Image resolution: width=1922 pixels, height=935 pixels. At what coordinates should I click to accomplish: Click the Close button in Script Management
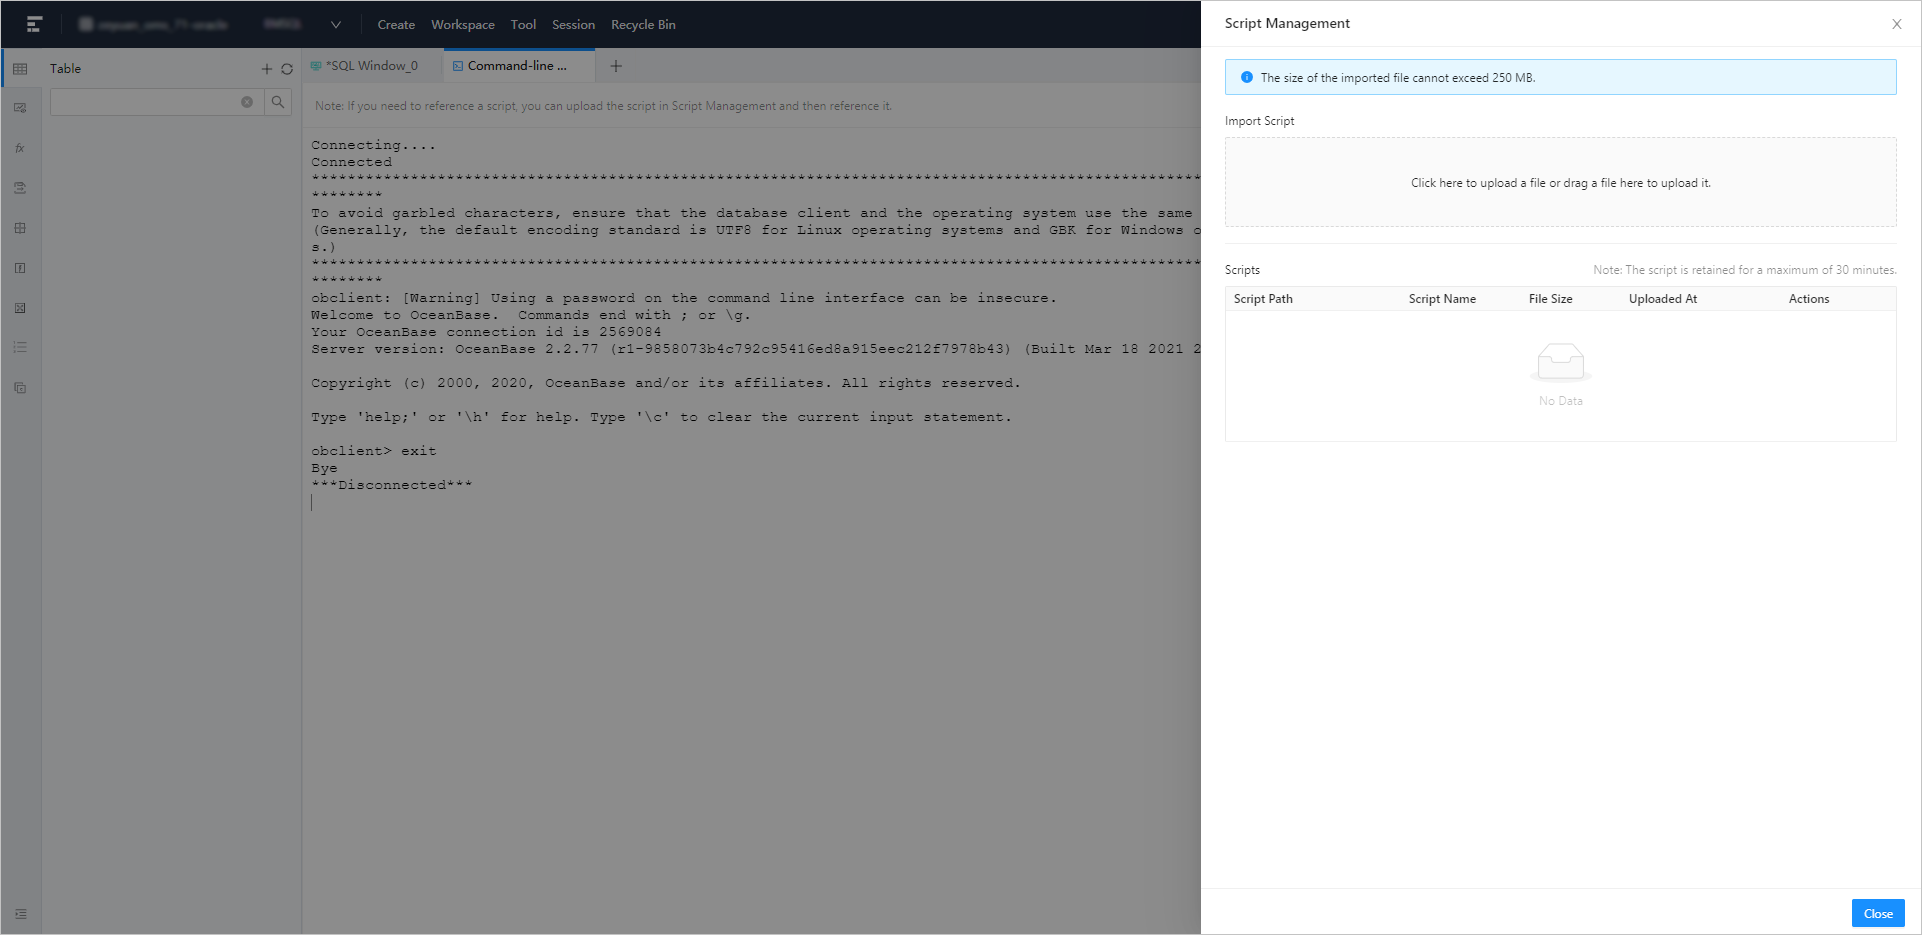pos(1877,913)
